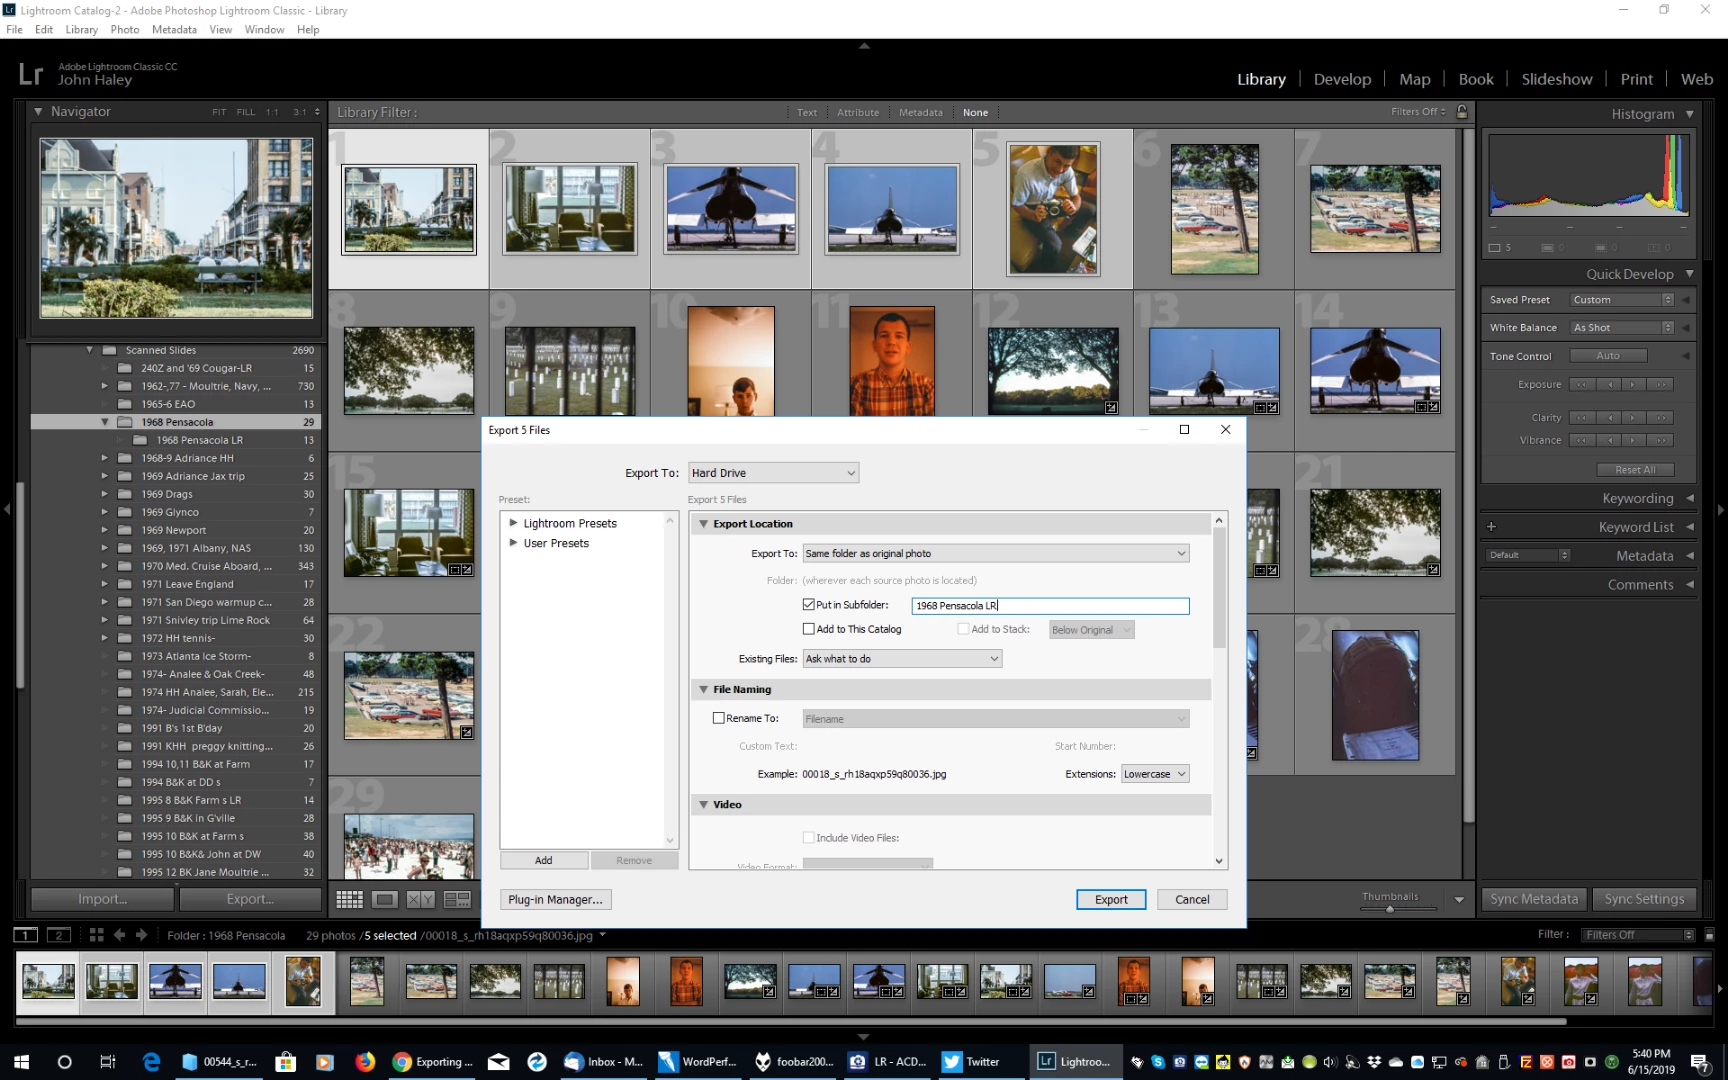
Task: Expand Lightroom Presets in preset list
Action: pyautogui.click(x=514, y=523)
